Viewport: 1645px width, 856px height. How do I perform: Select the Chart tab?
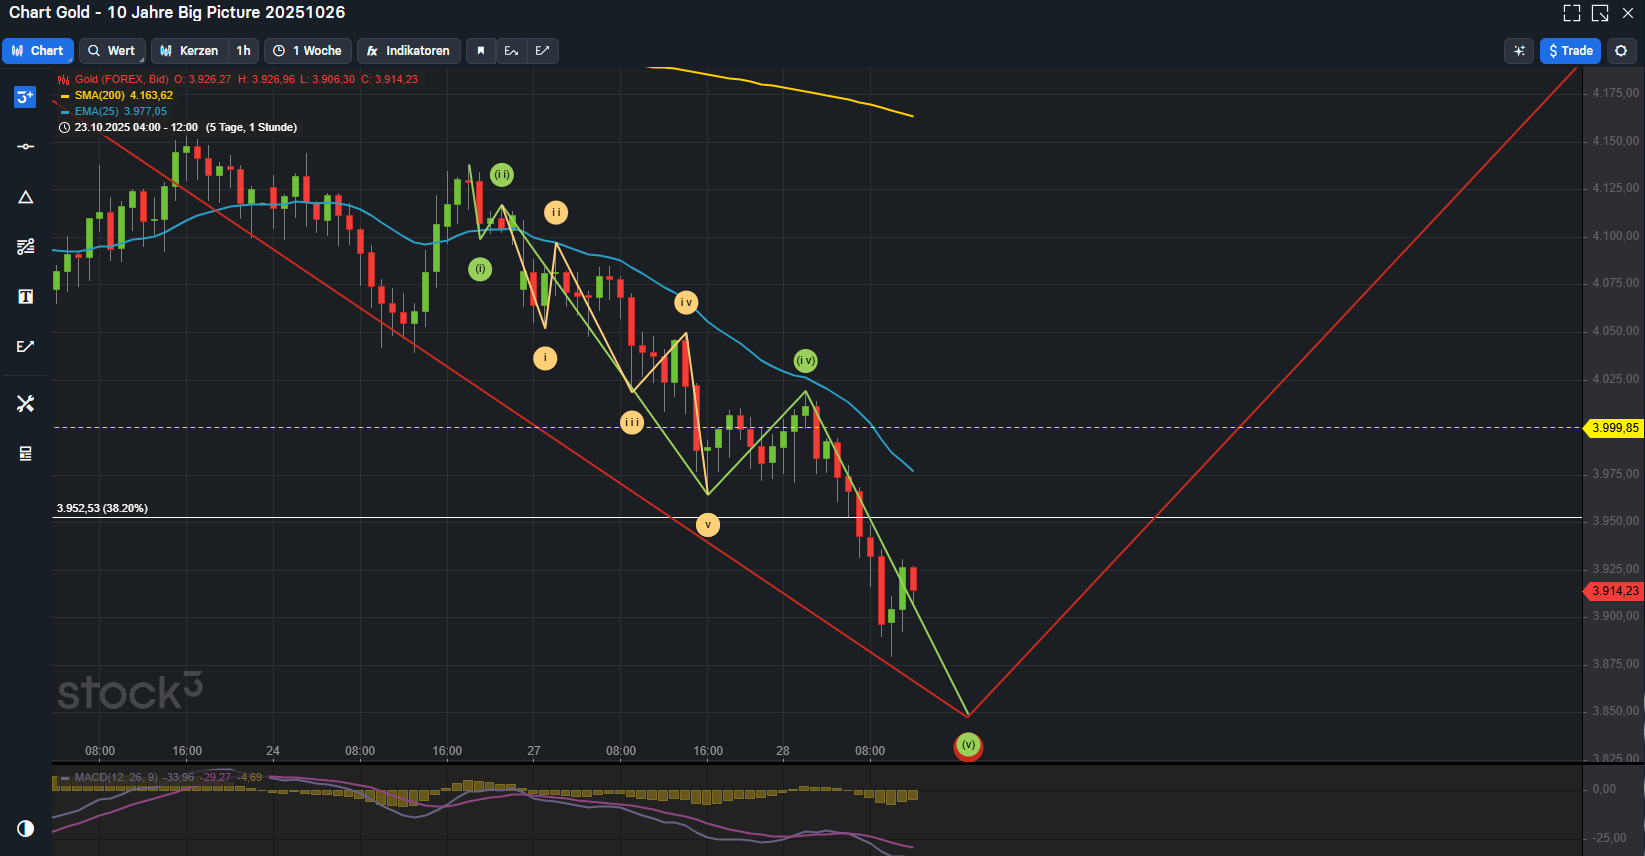click(37, 51)
